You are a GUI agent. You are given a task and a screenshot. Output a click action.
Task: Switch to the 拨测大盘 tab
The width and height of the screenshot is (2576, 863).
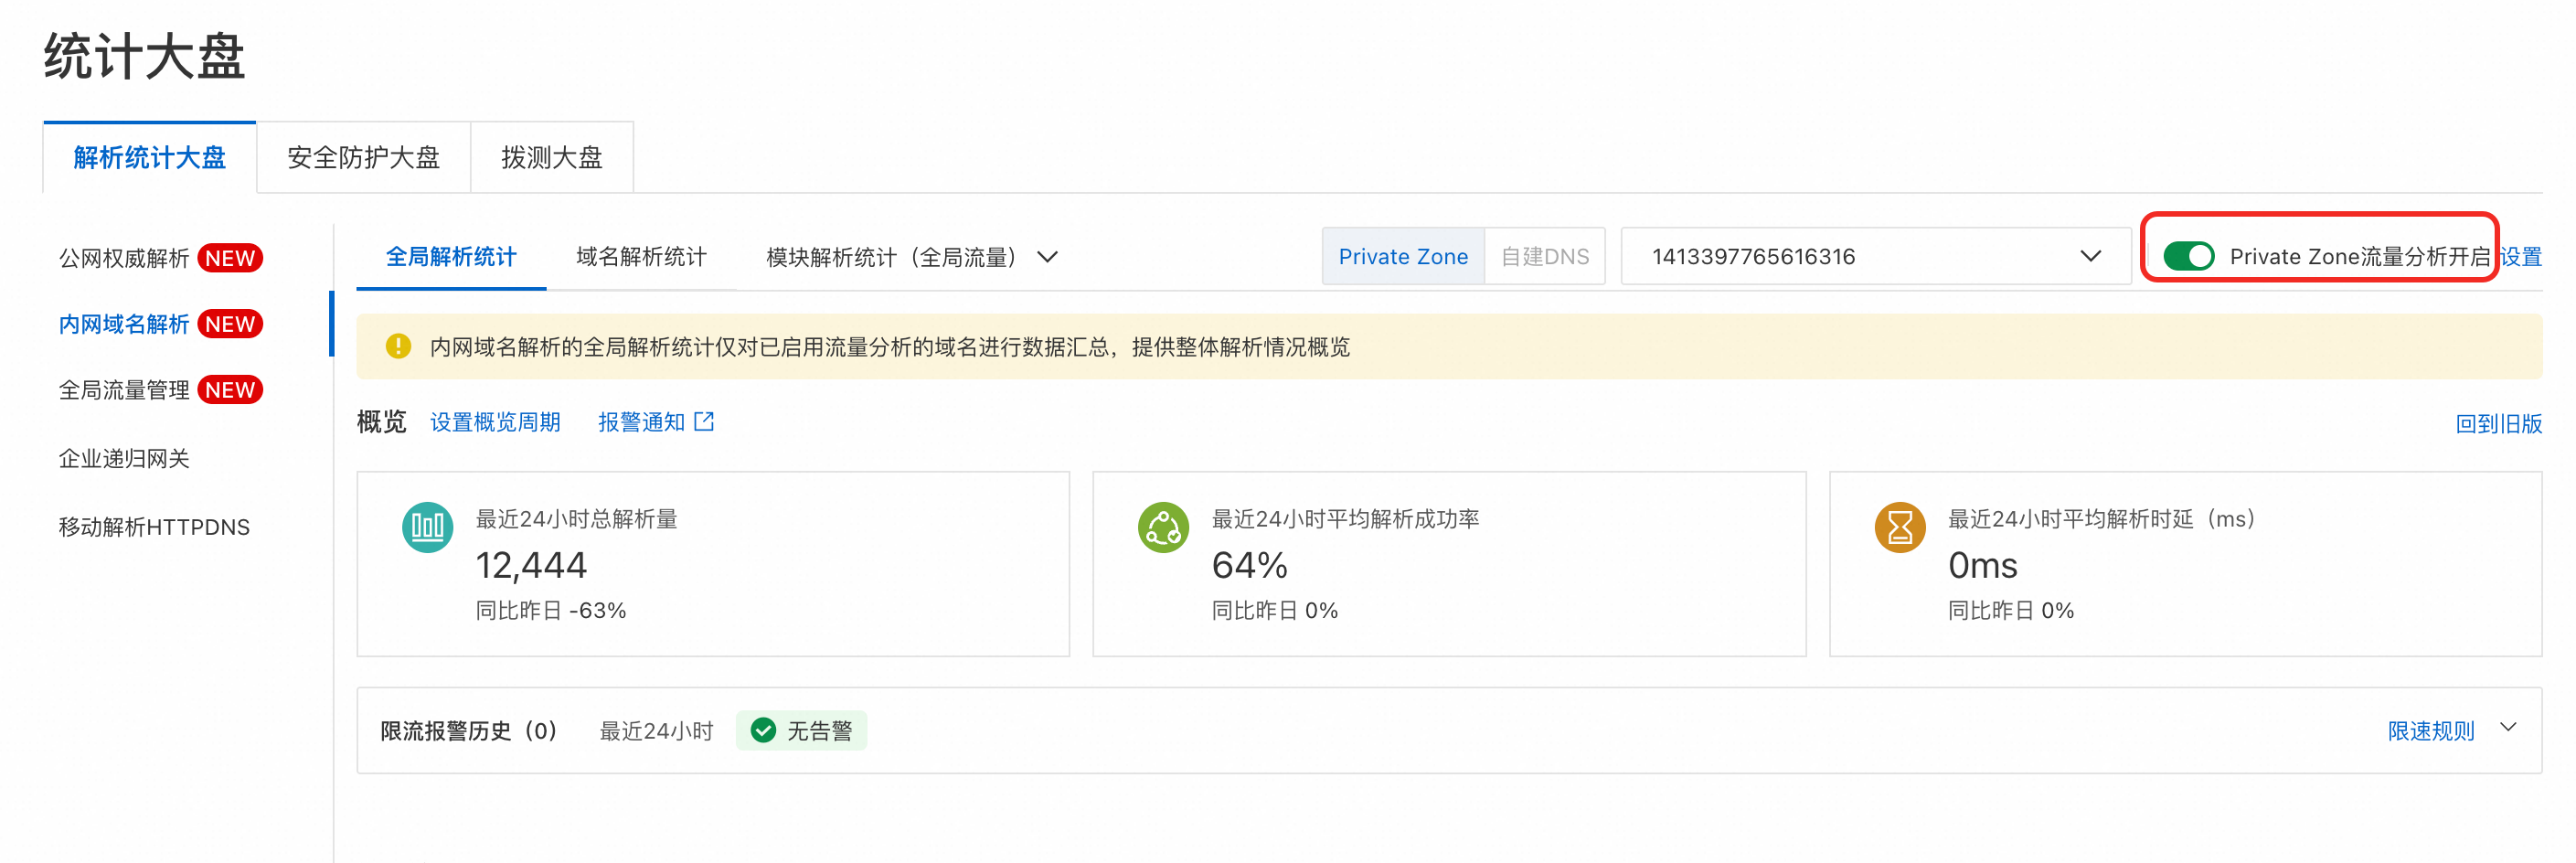tap(552, 157)
